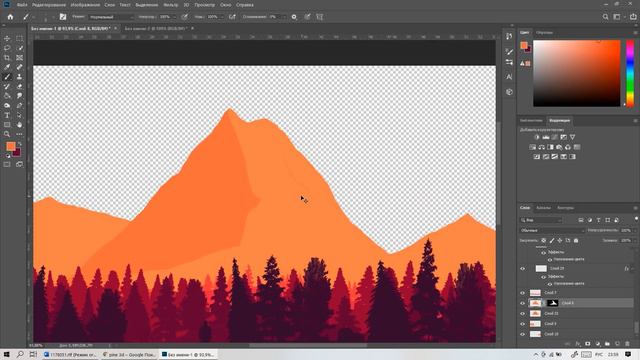This screenshot has width=640, height=360.
Task: Add a Levels adjustment
Action: point(546,137)
